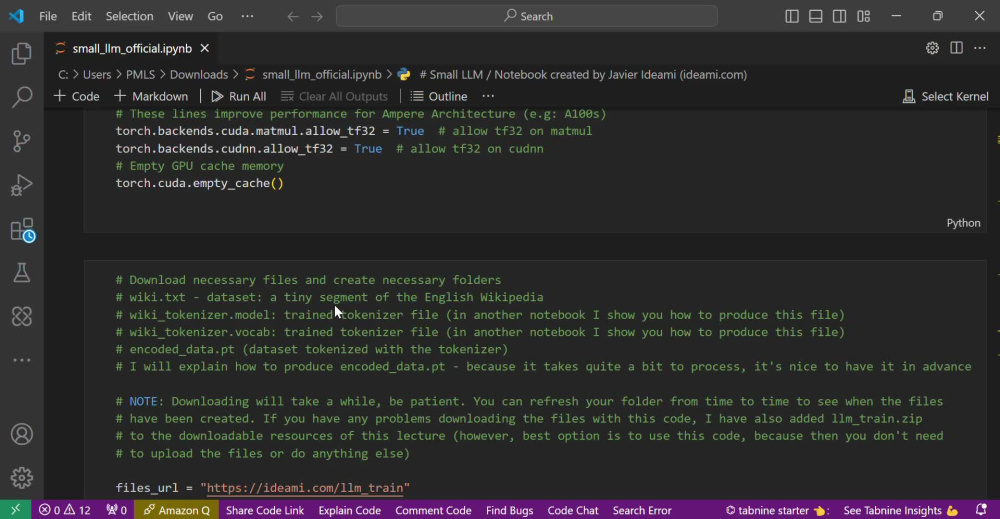The image size is (1000, 519).
Task: Change the cell language mode Python
Action: tap(963, 223)
